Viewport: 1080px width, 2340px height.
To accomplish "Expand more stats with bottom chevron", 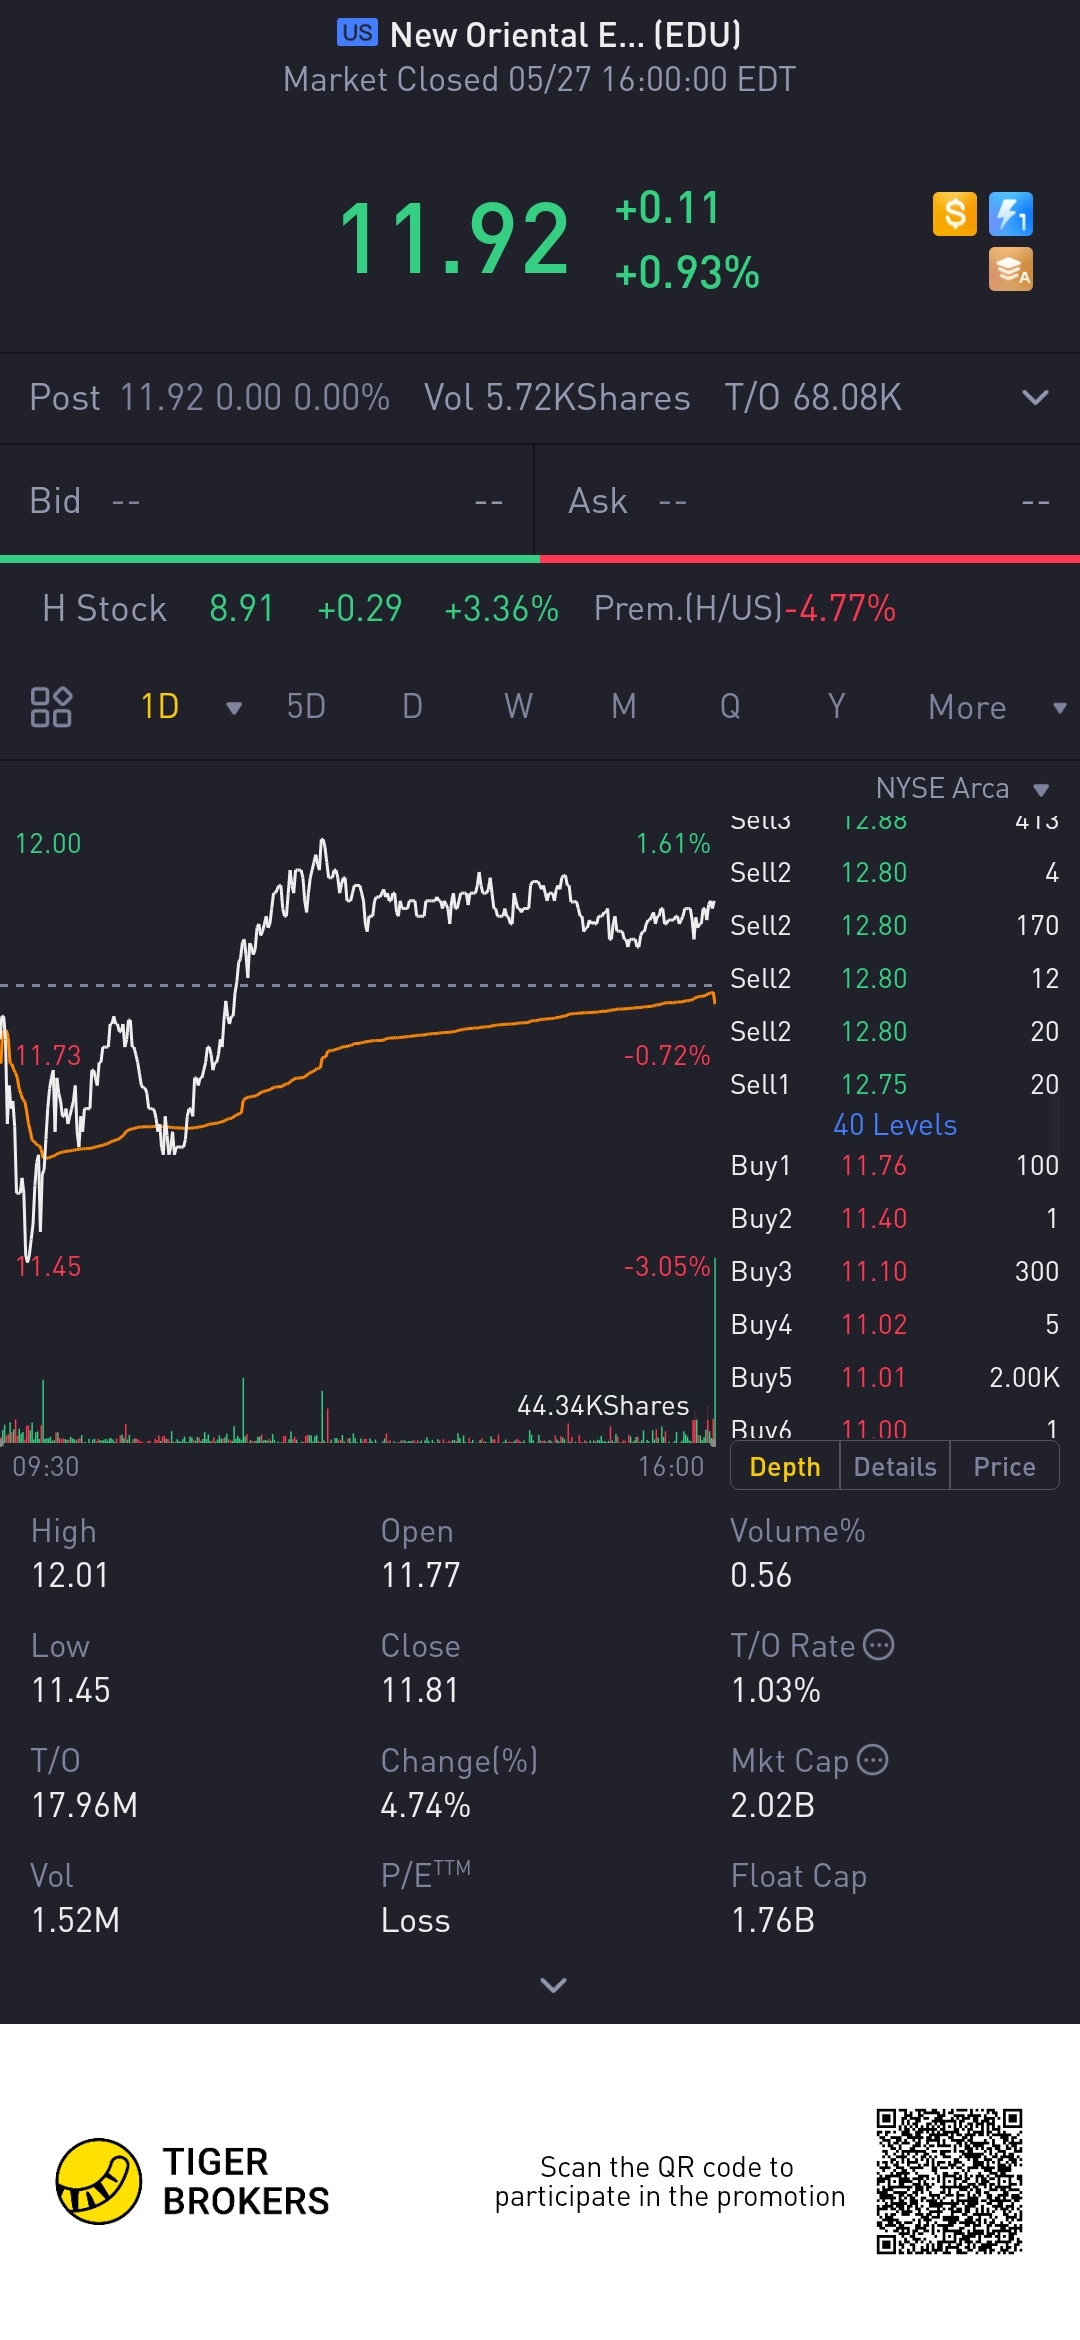I will (x=553, y=1985).
